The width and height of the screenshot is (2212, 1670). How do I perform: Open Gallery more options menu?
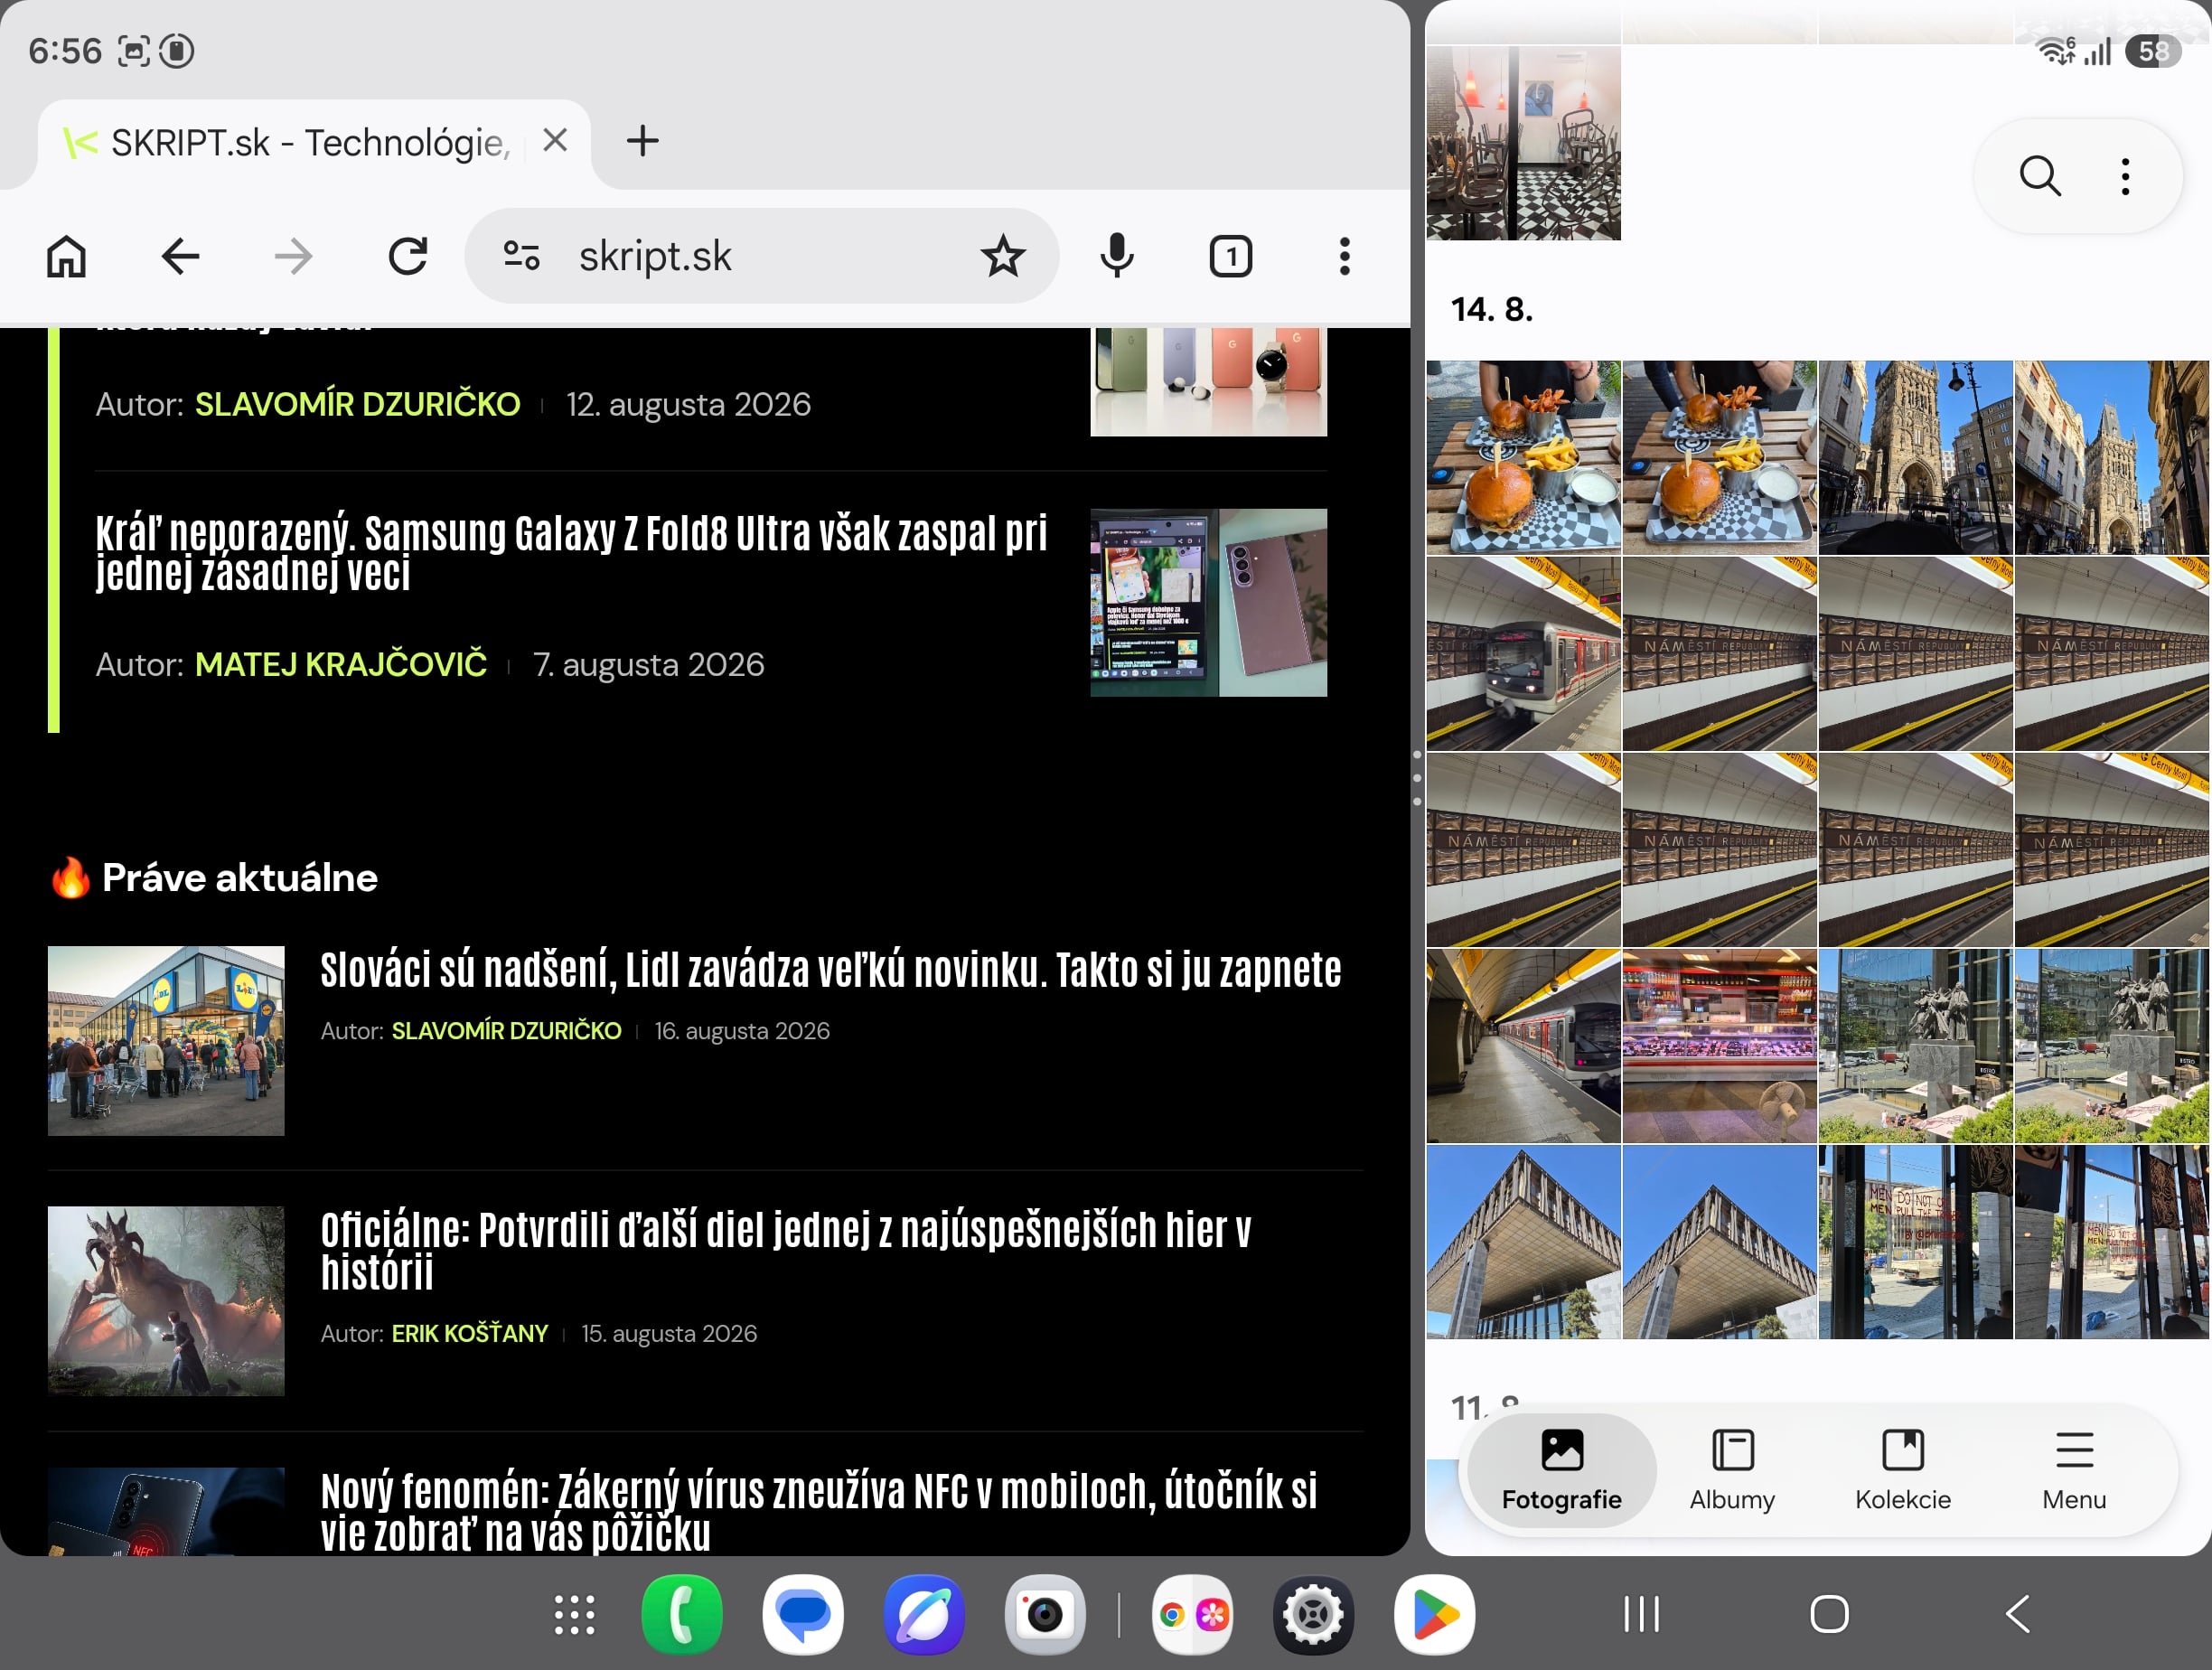(x=2126, y=176)
